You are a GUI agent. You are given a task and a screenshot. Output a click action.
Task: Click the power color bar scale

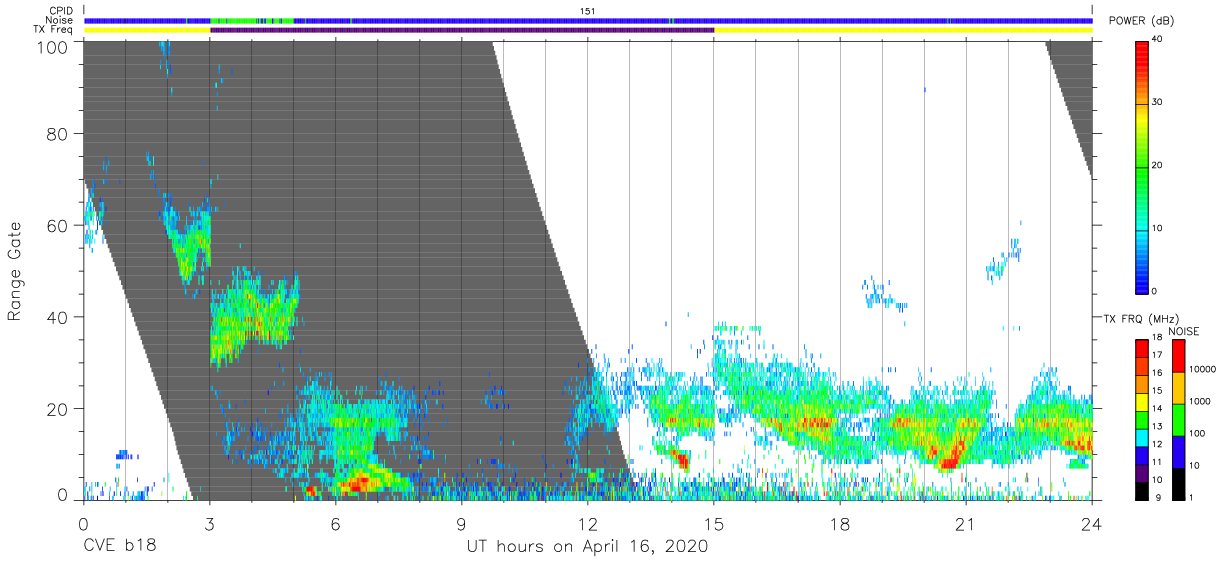click(x=1142, y=166)
